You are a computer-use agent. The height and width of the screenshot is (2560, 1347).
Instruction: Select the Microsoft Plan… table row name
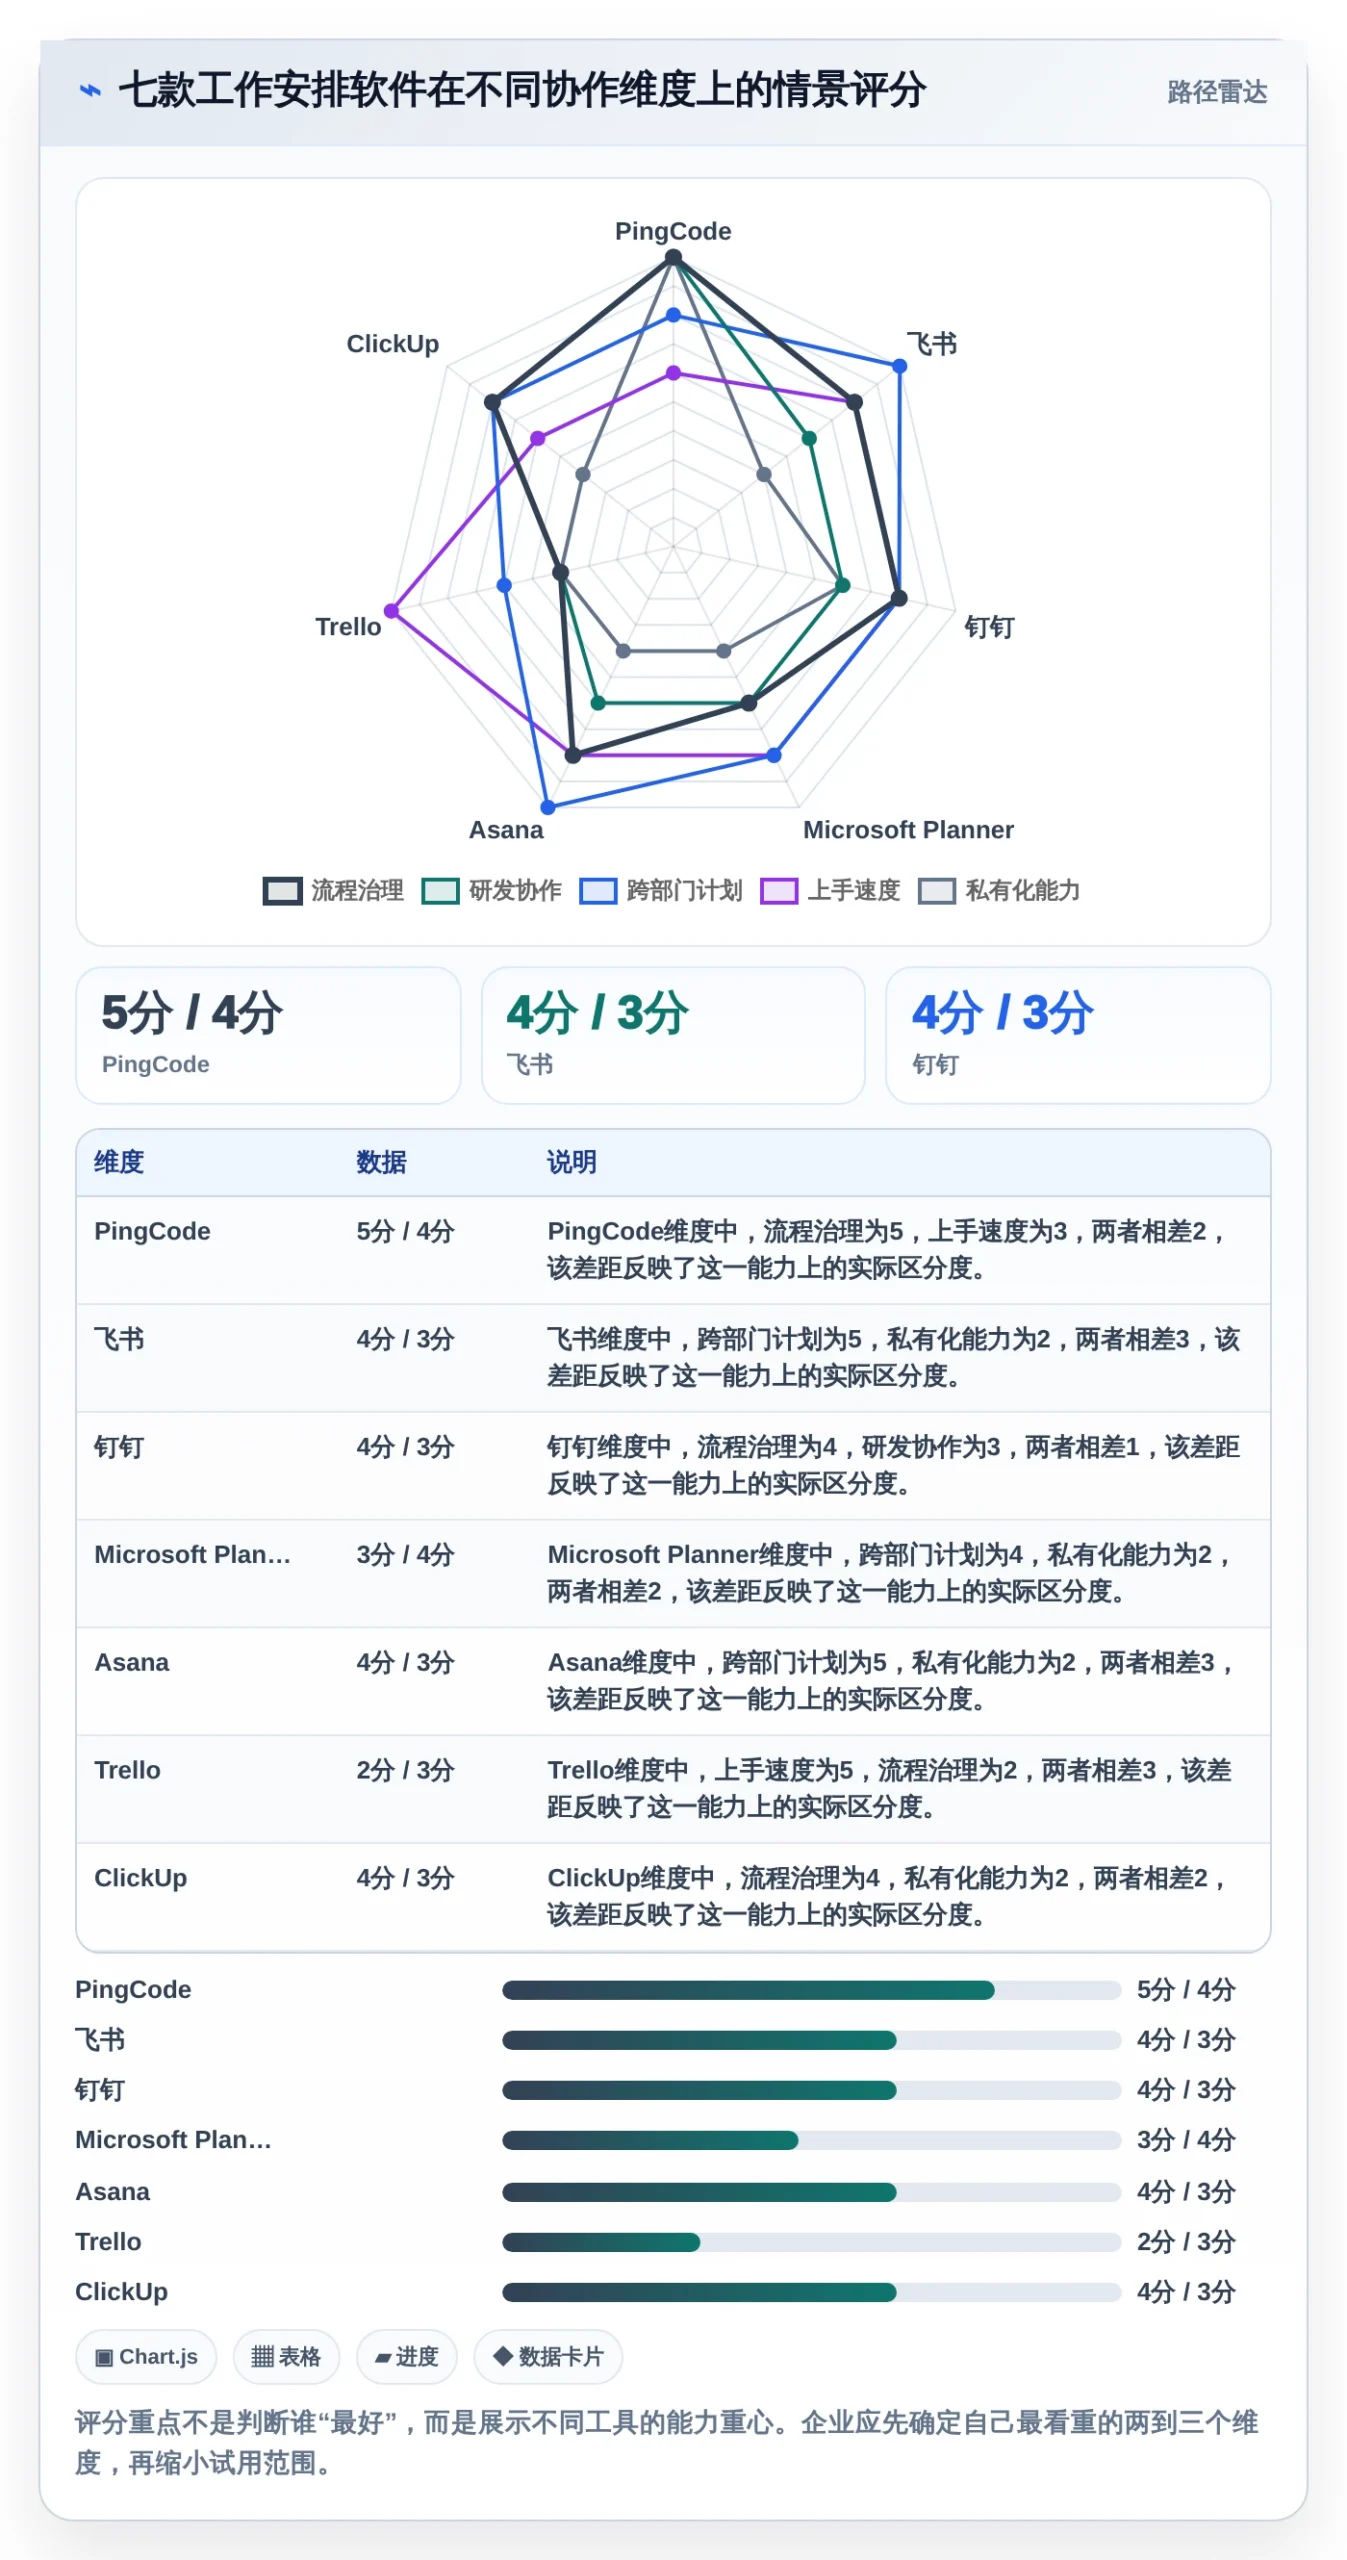coord(192,1554)
